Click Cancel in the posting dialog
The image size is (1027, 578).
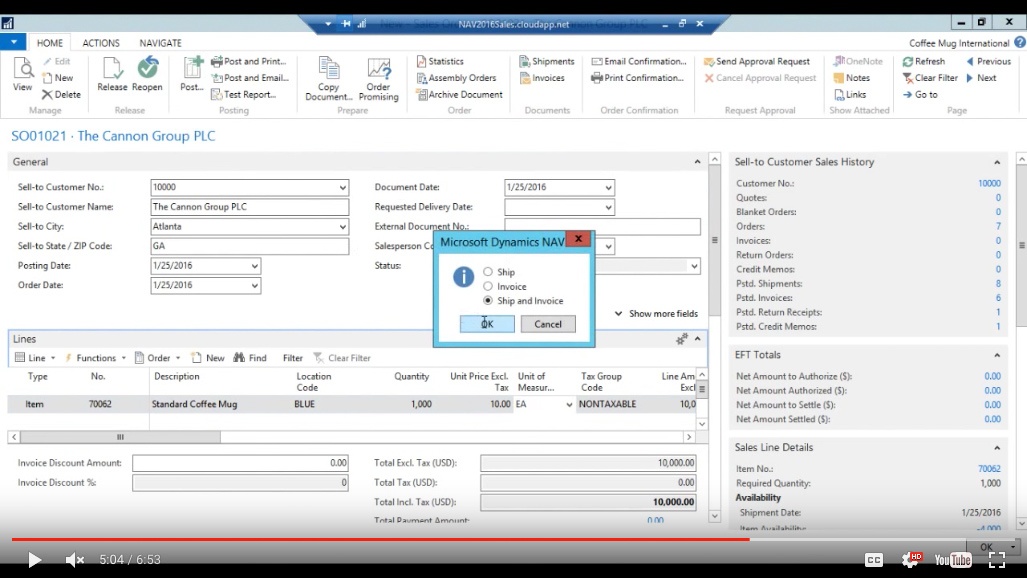(548, 324)
